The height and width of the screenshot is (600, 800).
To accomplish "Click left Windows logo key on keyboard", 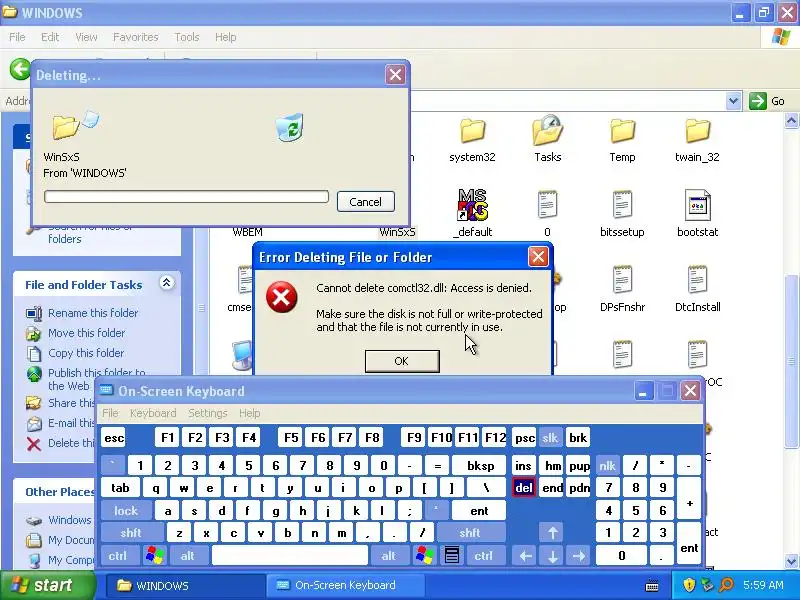I will click(x=155, y=555).
